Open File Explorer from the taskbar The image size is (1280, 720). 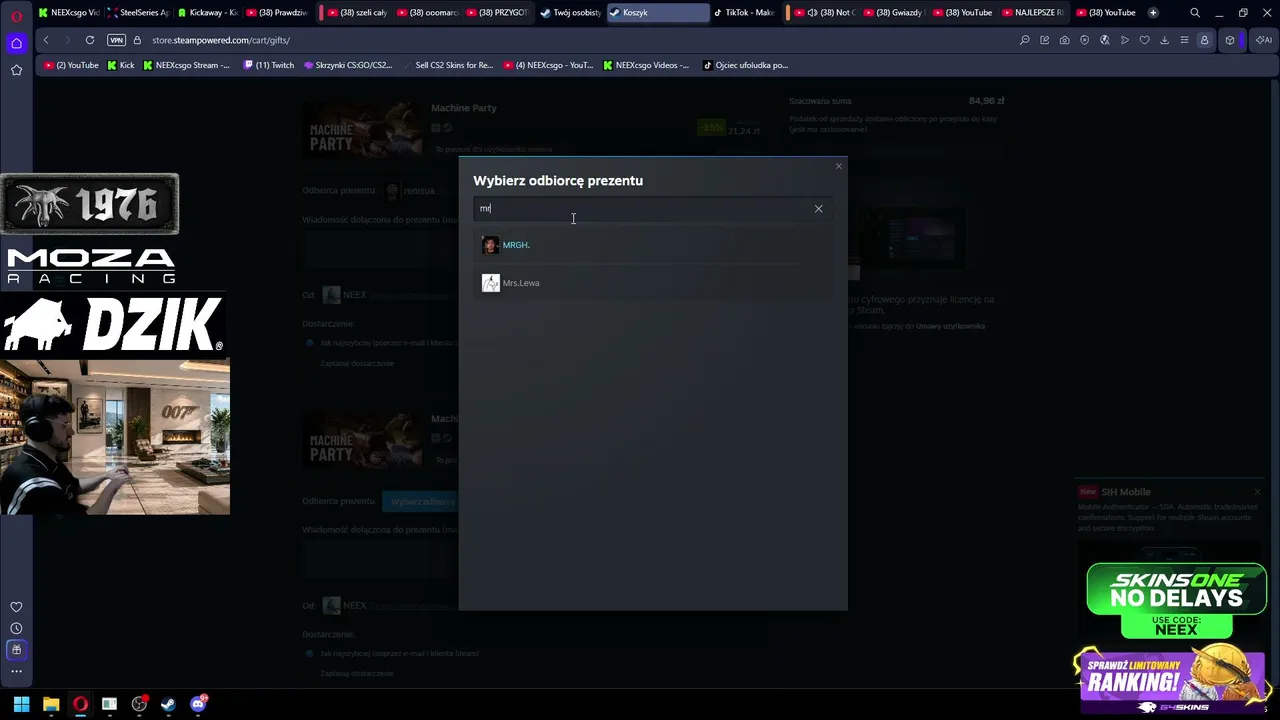pyautogui.click(x=51, y=704)
